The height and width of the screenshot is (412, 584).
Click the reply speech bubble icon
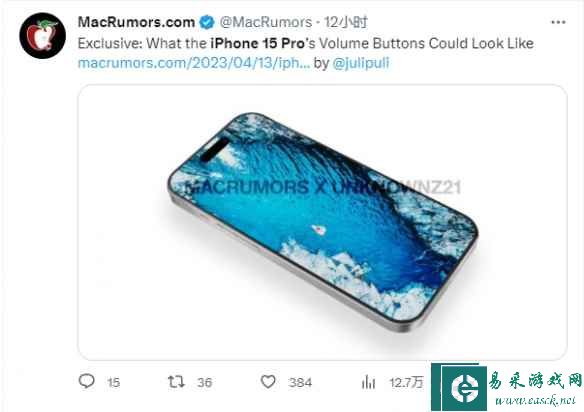(87, 381)
